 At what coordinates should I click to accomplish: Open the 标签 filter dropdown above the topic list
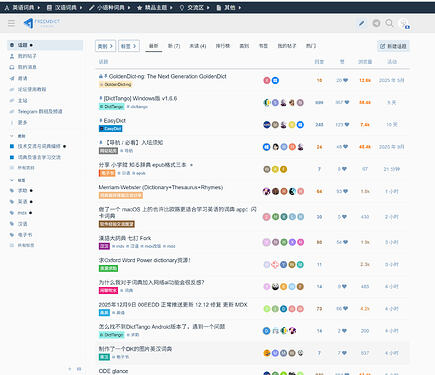(x=129, y=46)
